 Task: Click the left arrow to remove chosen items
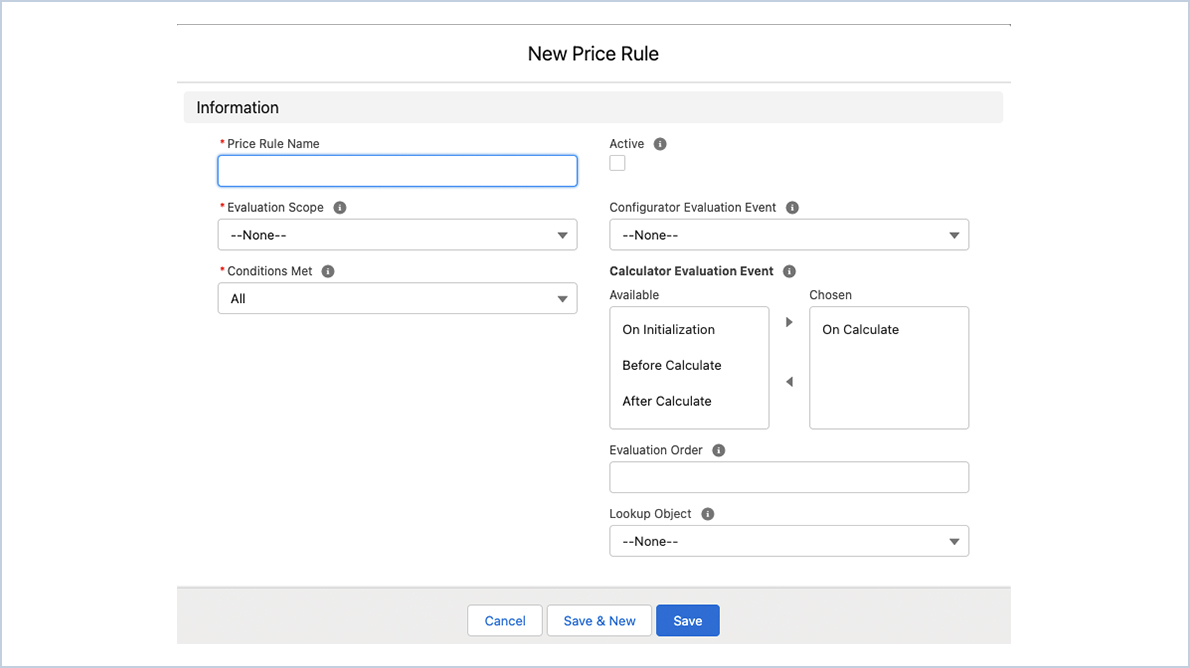click(x=789, y=381)
